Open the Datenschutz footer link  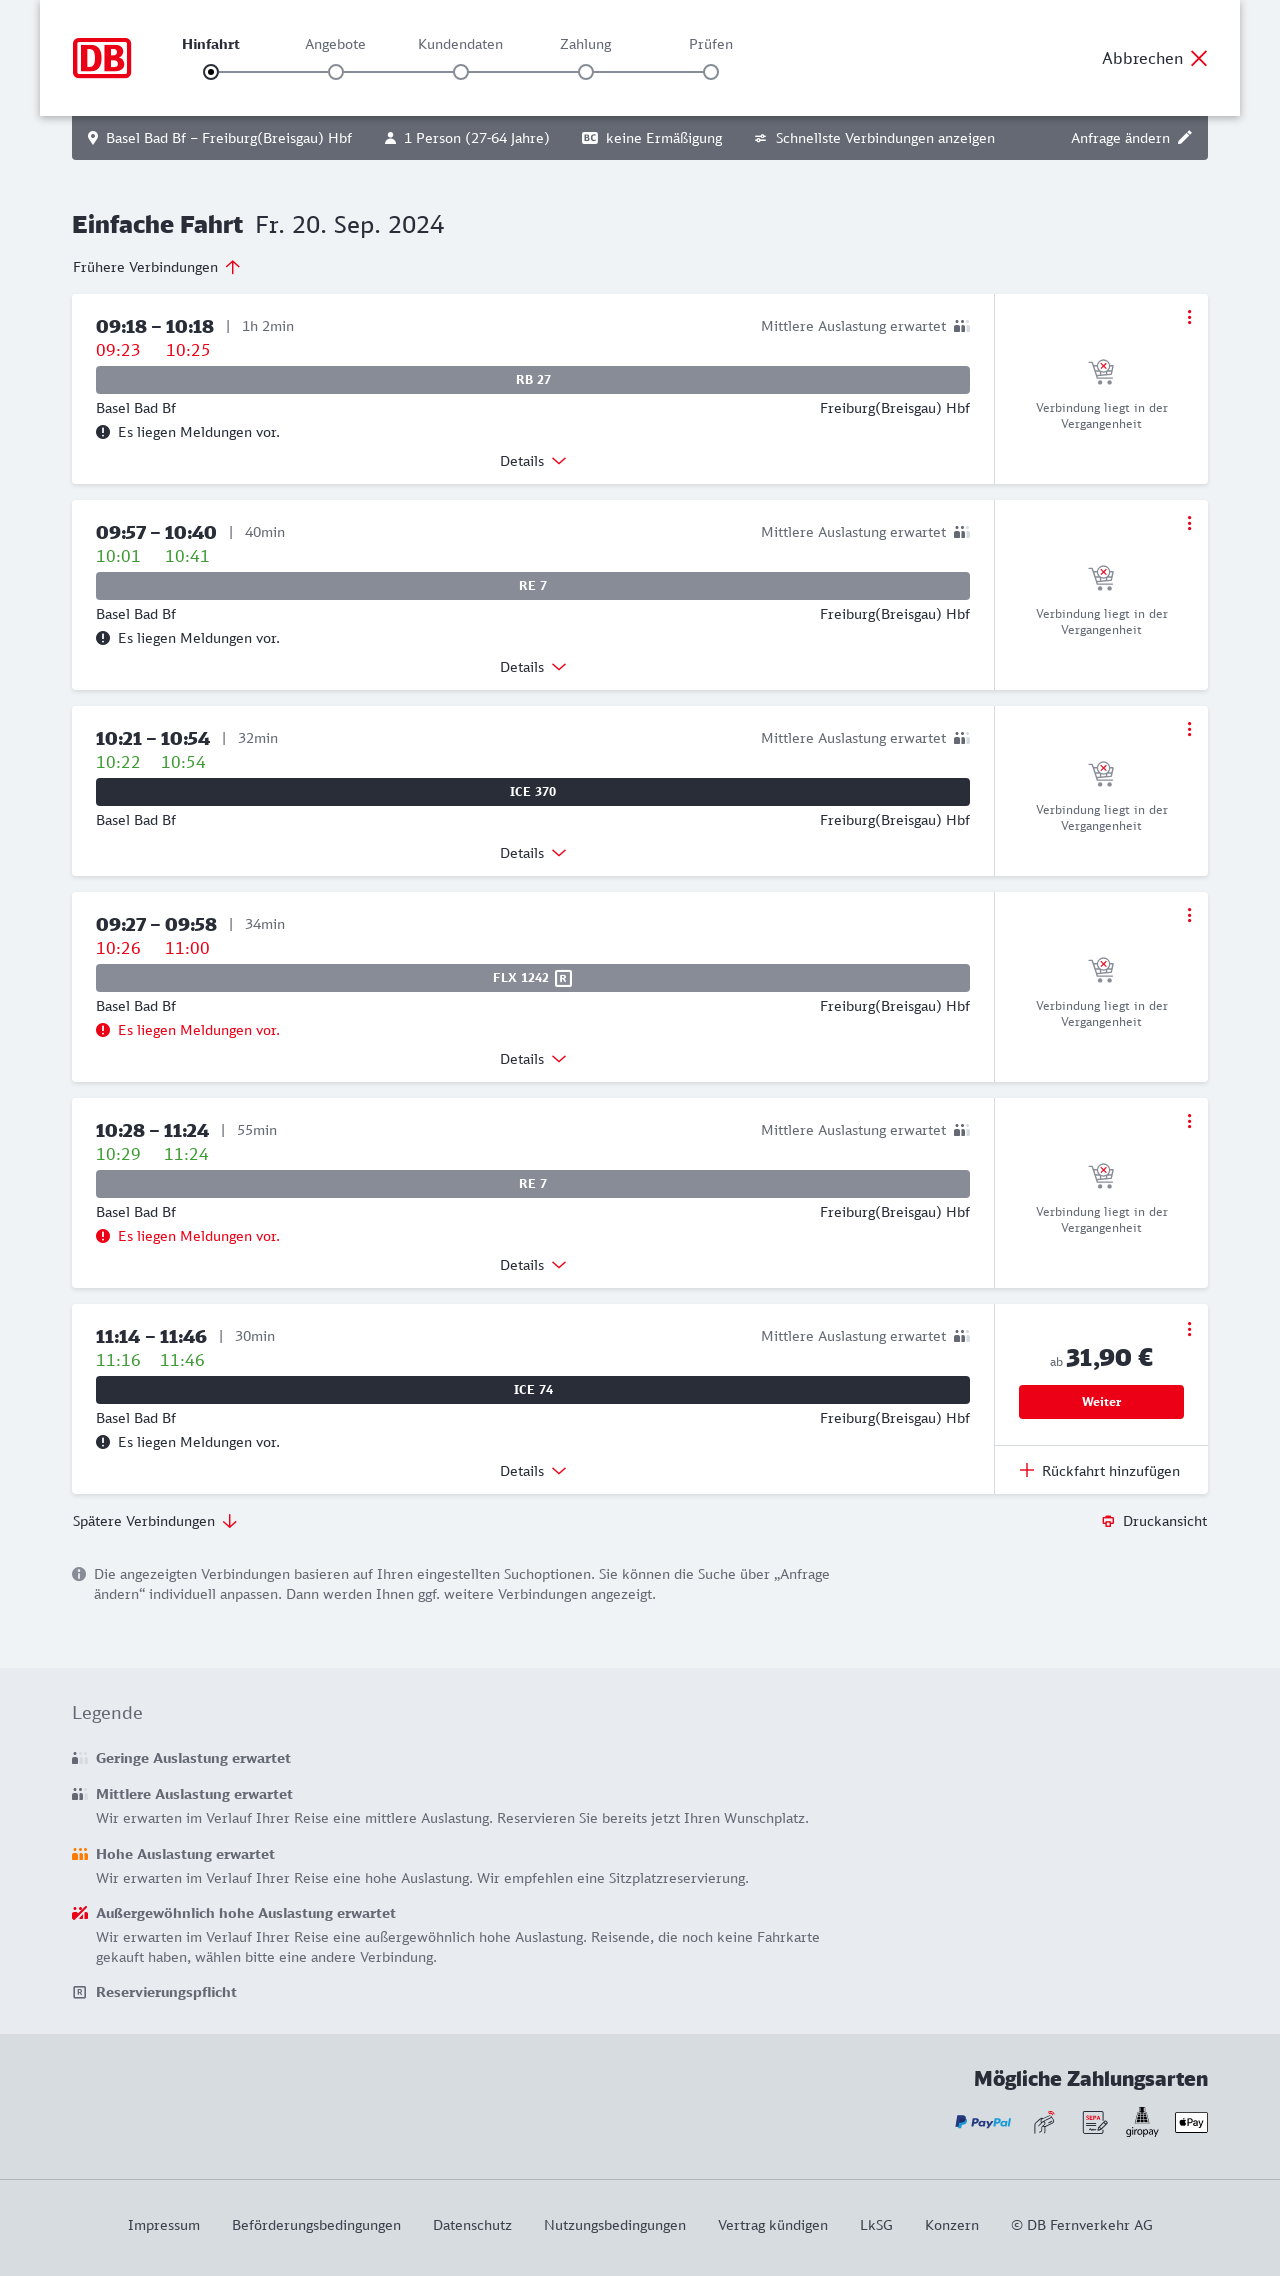[x=472, y=2225]
